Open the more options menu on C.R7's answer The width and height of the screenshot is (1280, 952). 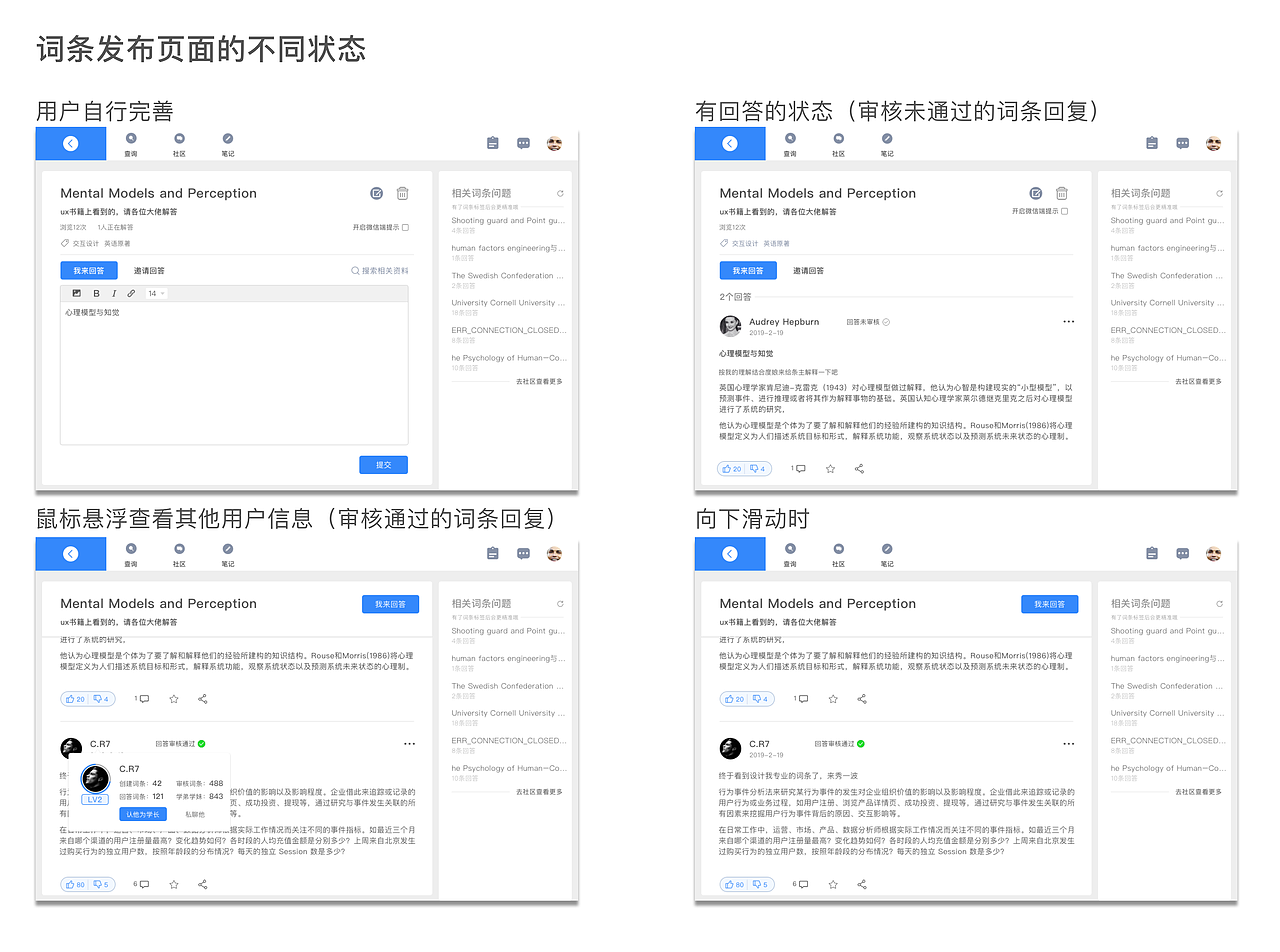(409, 744)
